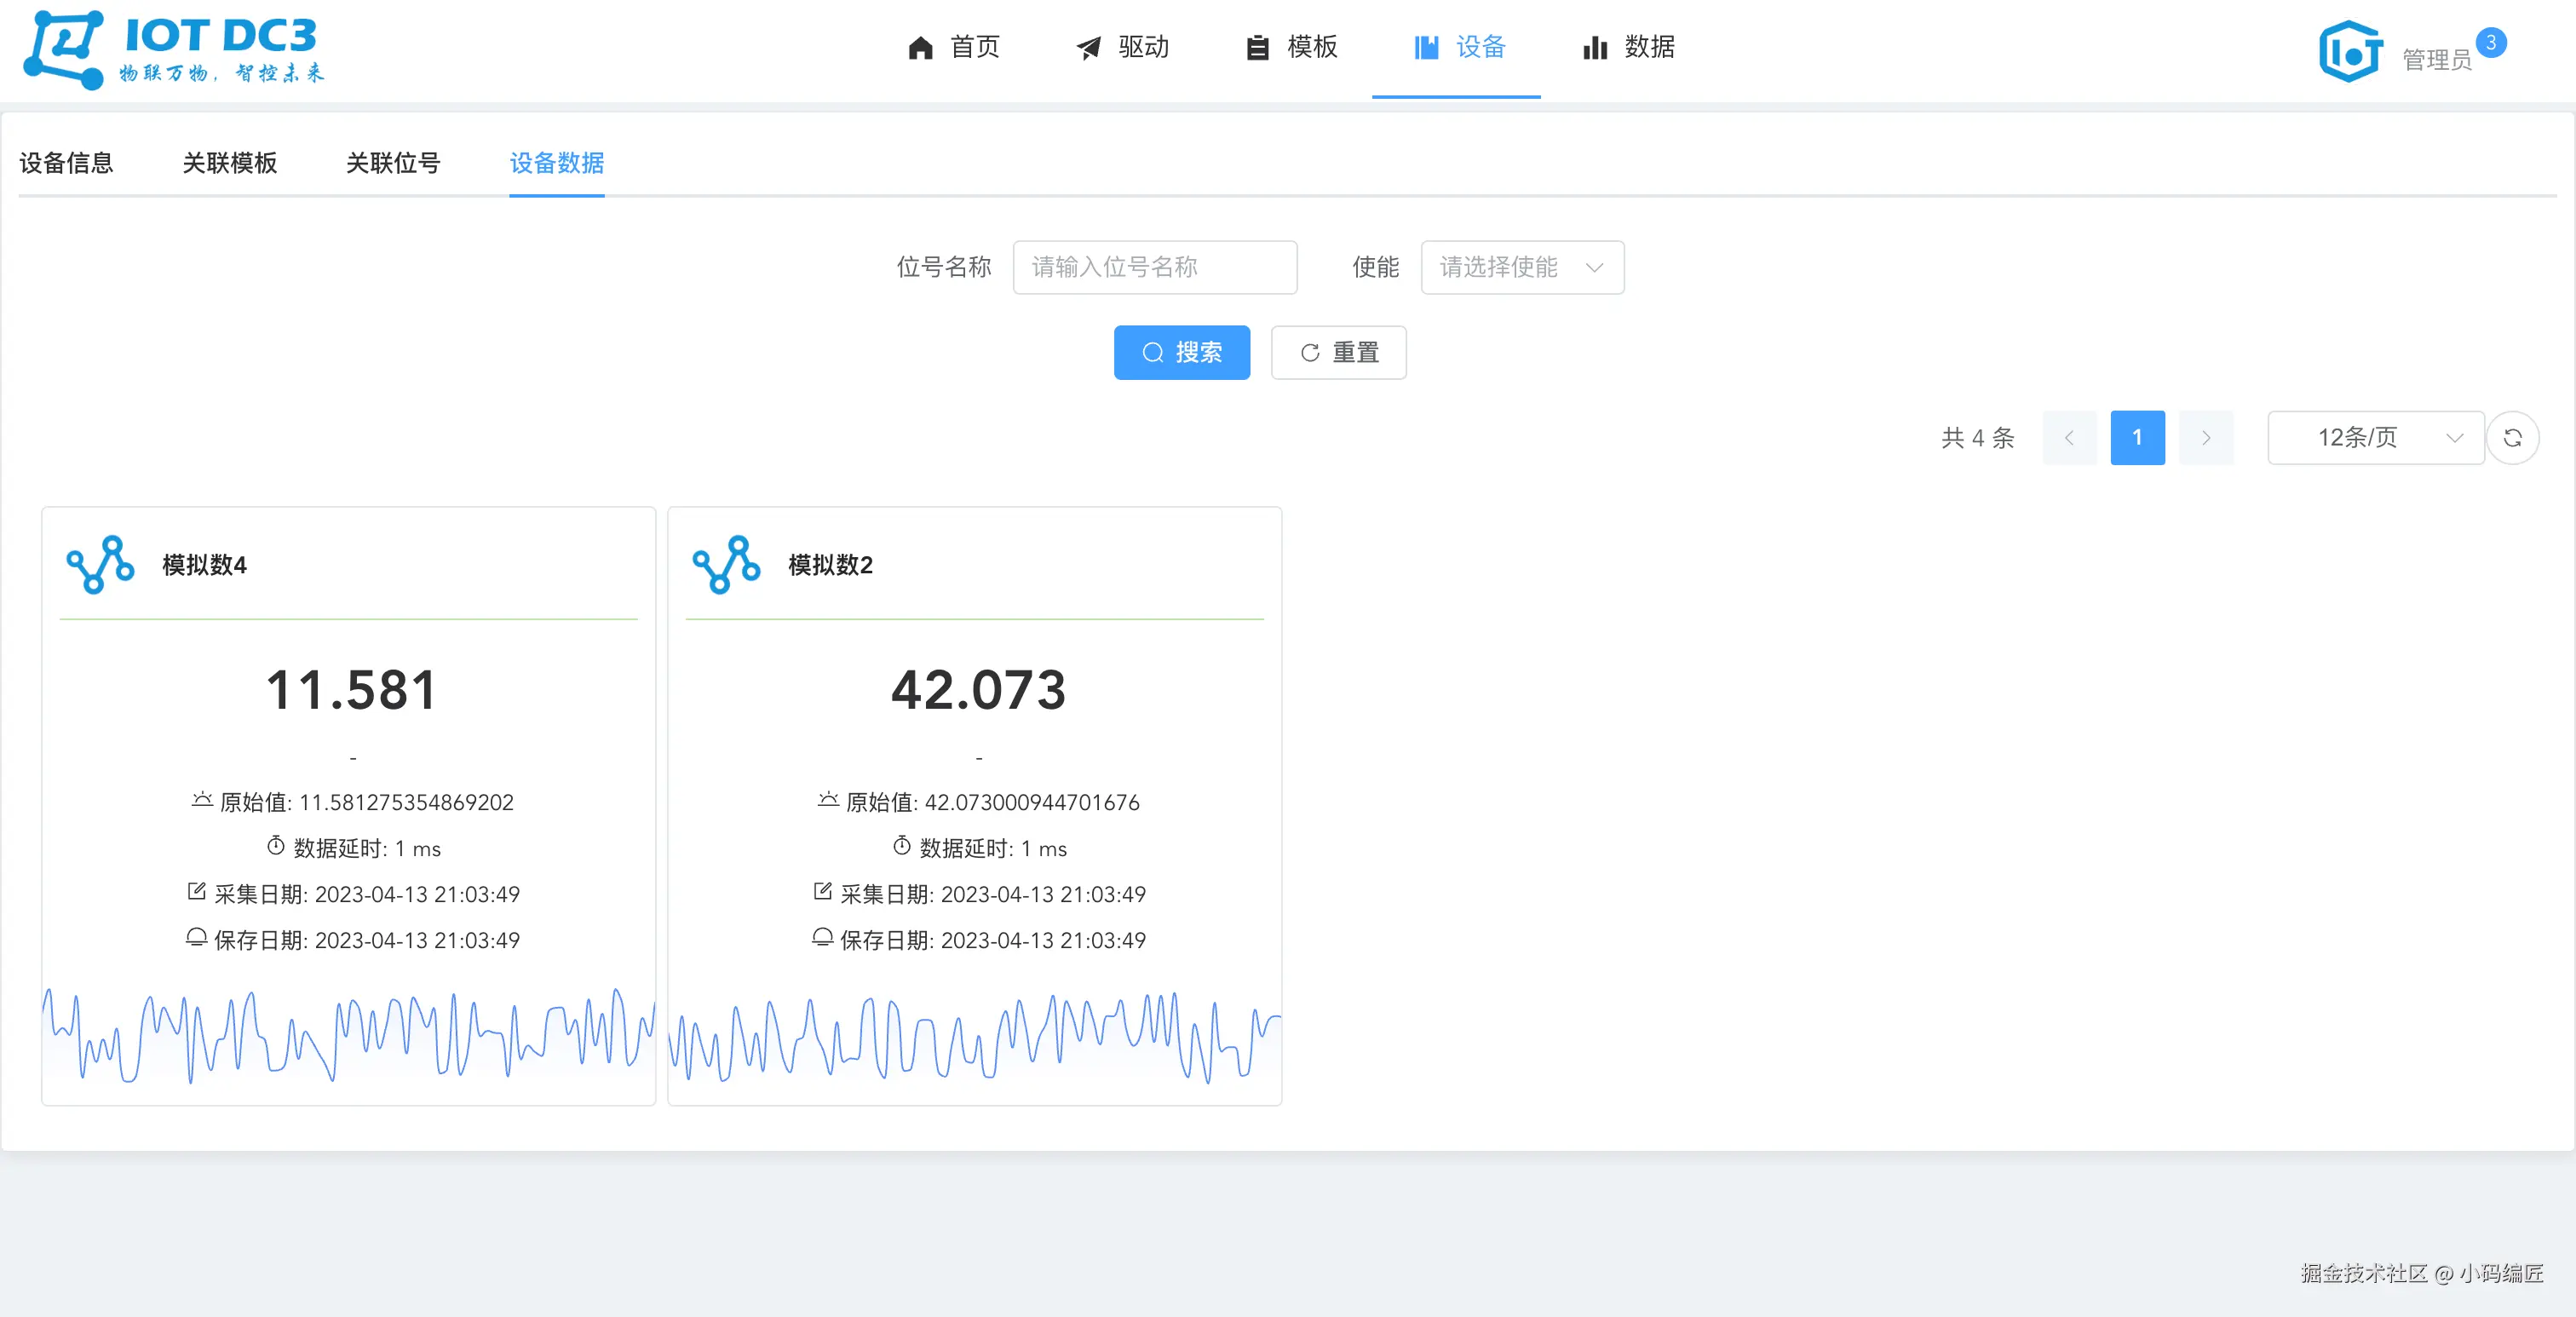Click the paper plane icon beside 驱动
The image size is (2576, 1317).
coord(1088,47)
